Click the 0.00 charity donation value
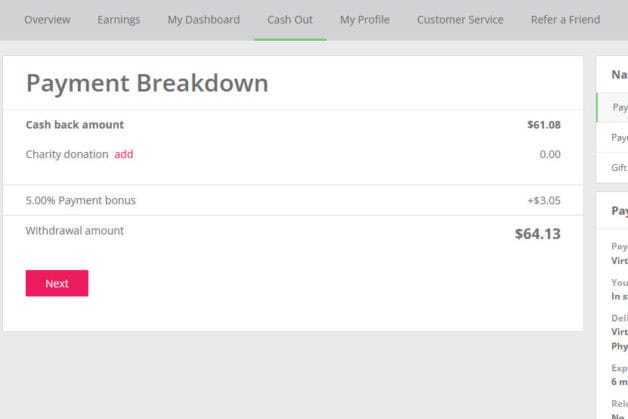Image resolution: width=628 pixels, height=419 pixels. coord(549,155)
